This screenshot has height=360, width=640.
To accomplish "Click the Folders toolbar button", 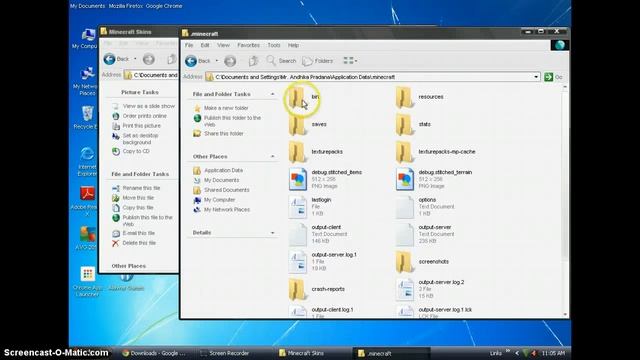I will (318, 61).
